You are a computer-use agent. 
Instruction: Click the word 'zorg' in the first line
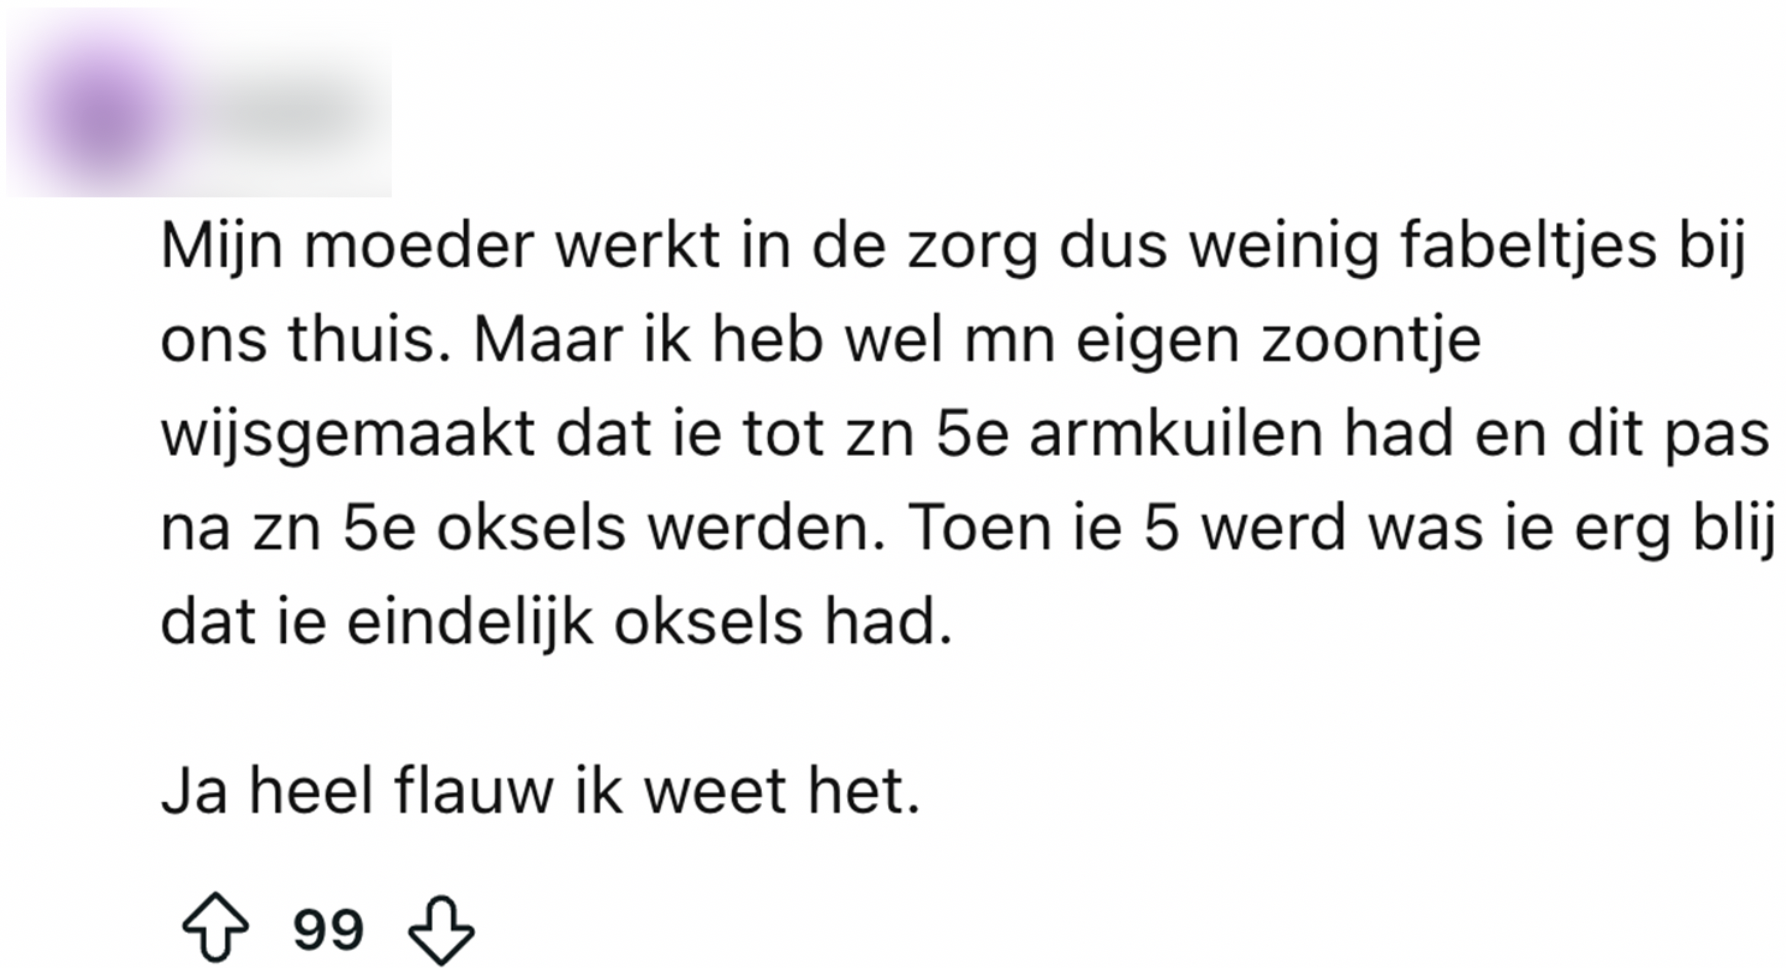(973, 248)
